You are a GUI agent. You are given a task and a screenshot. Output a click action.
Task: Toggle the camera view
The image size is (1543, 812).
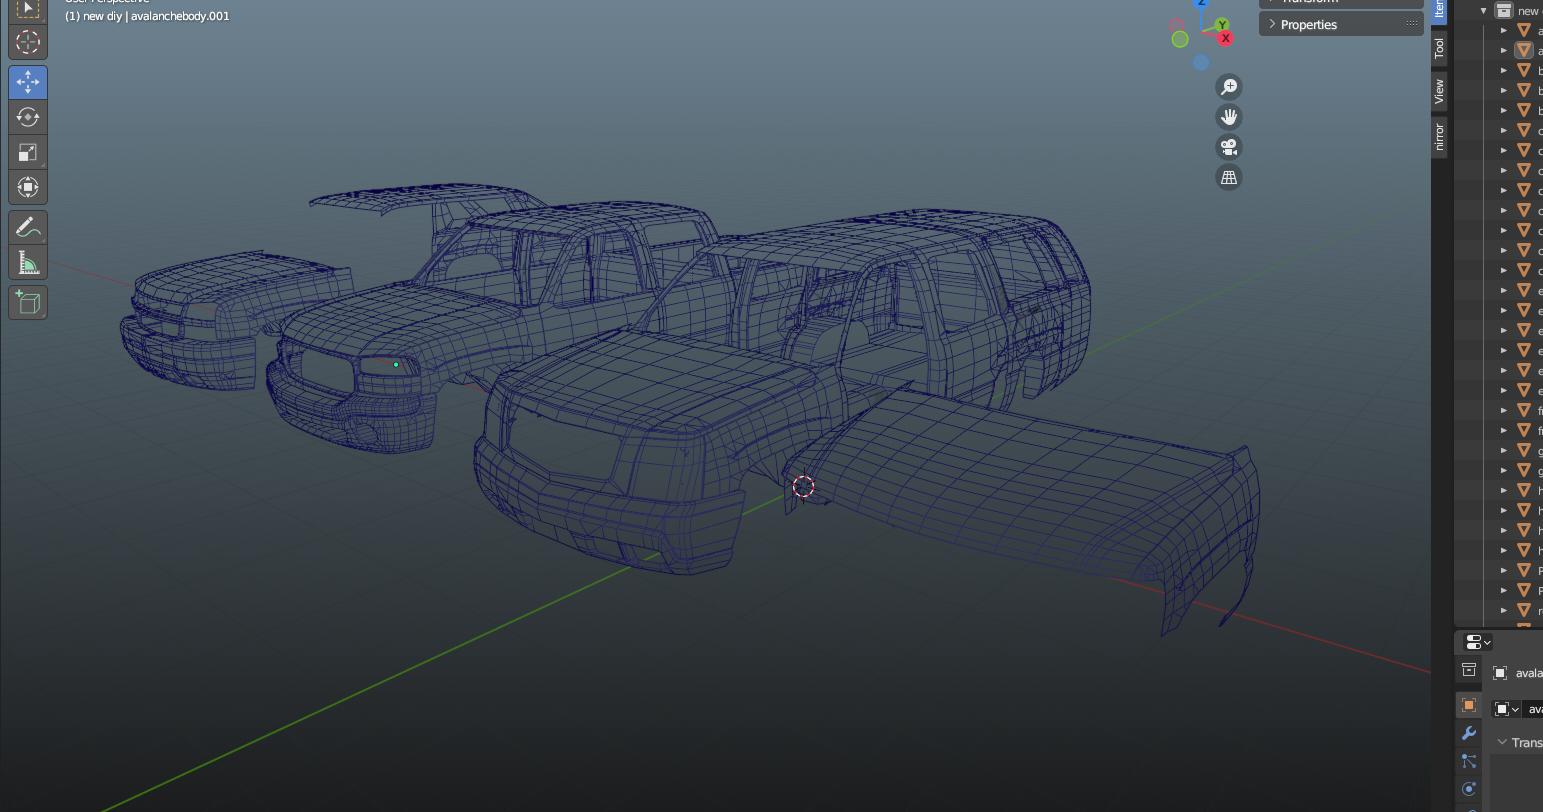(x=1229, y=147)
